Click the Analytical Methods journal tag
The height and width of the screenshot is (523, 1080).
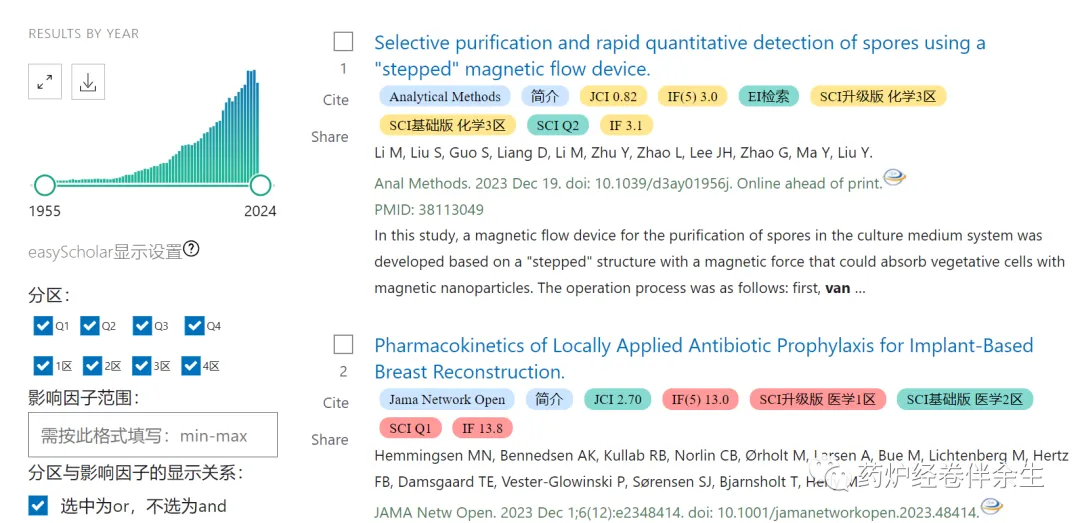point(445,97)
